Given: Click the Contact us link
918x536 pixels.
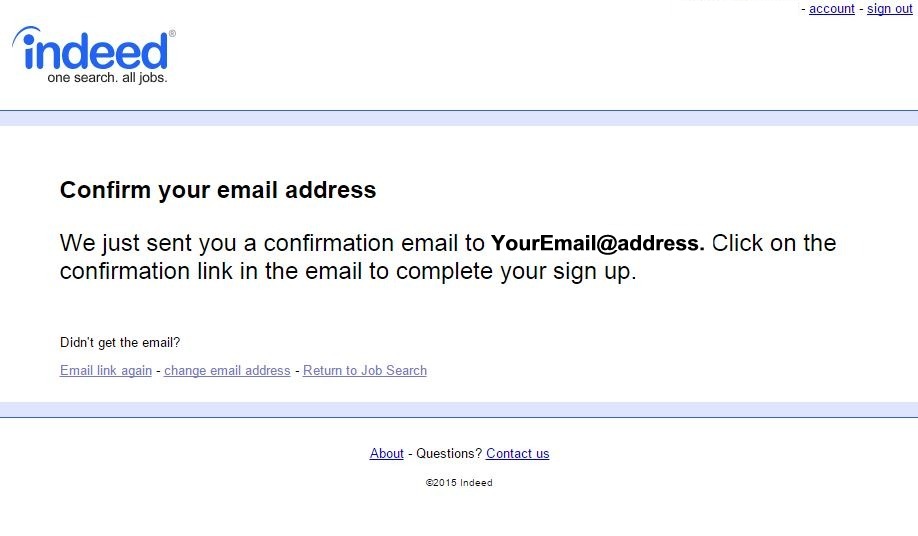Looking at the screenshot, I should (517, 454).
